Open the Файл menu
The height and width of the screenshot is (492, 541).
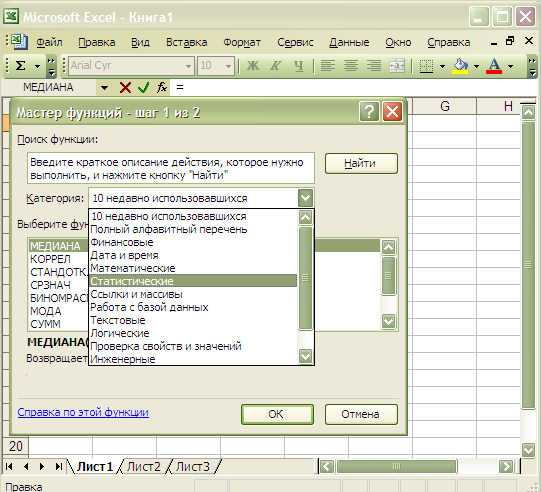49,42
